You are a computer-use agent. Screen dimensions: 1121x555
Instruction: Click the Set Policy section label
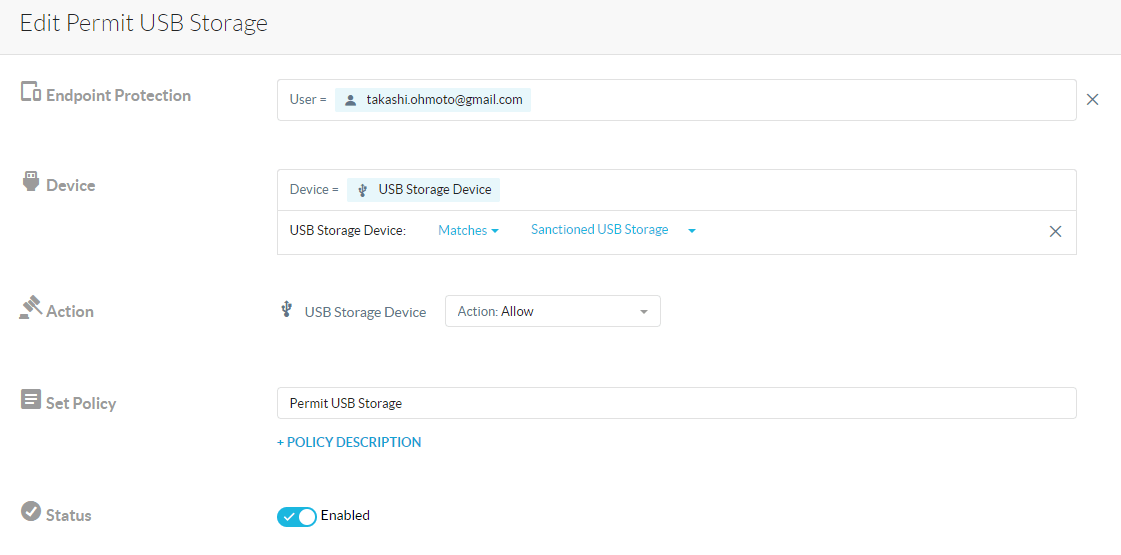coord(81,403)
